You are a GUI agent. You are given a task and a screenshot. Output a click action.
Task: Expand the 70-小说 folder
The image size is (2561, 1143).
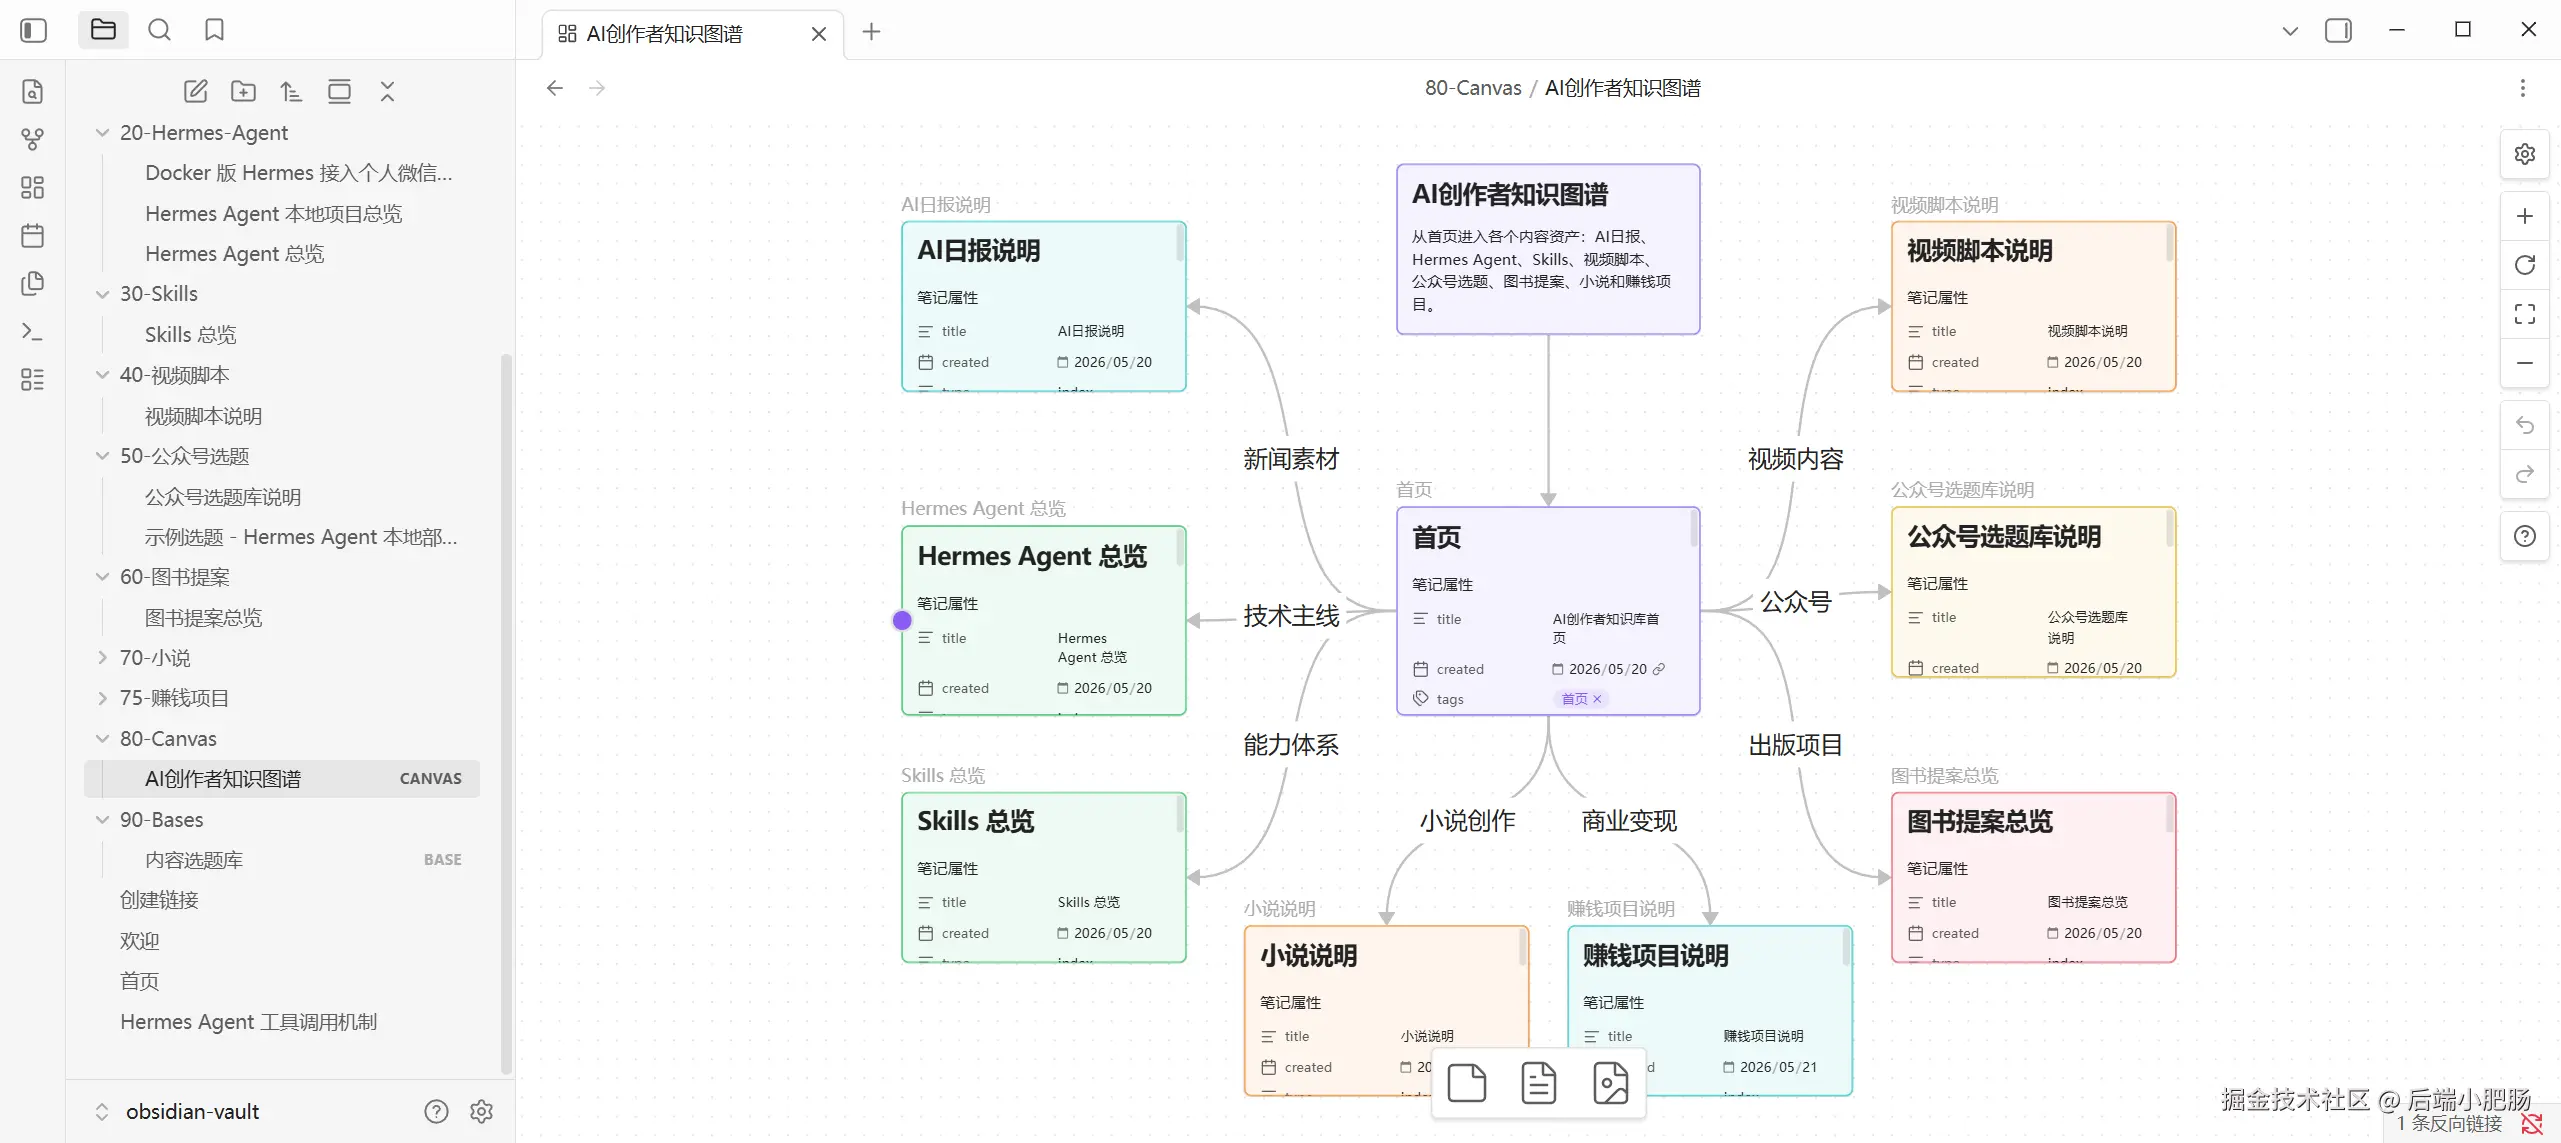coord(102,658)
